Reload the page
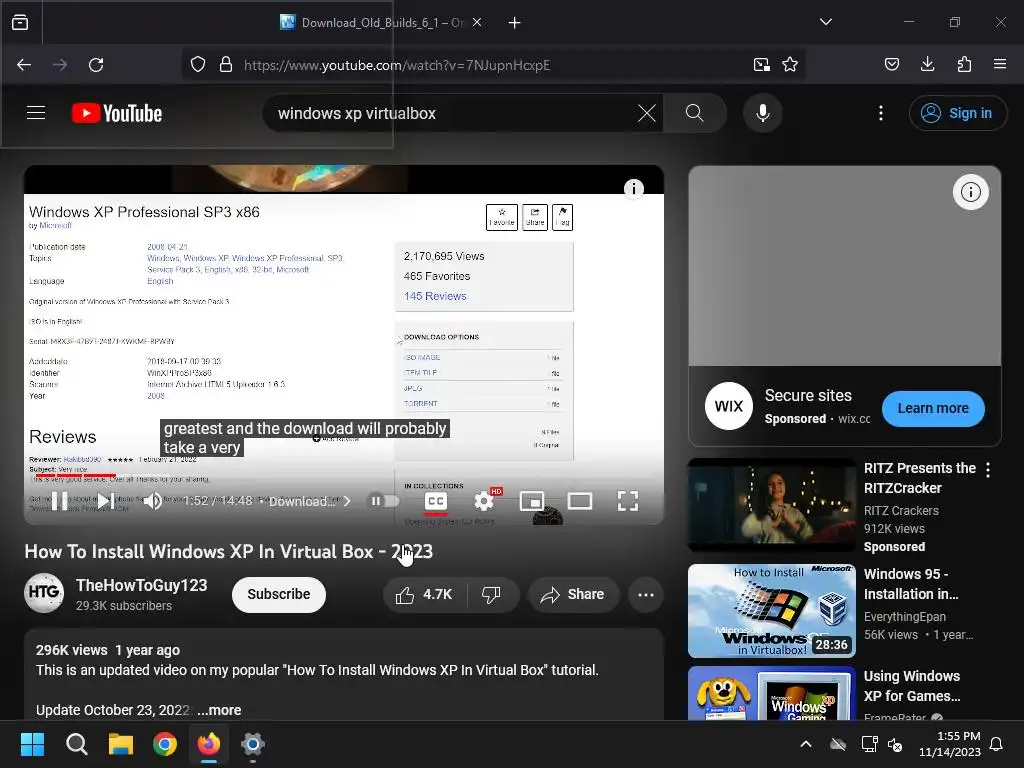The height and width of the screenshot is (768, 1024). coord(96,65)
